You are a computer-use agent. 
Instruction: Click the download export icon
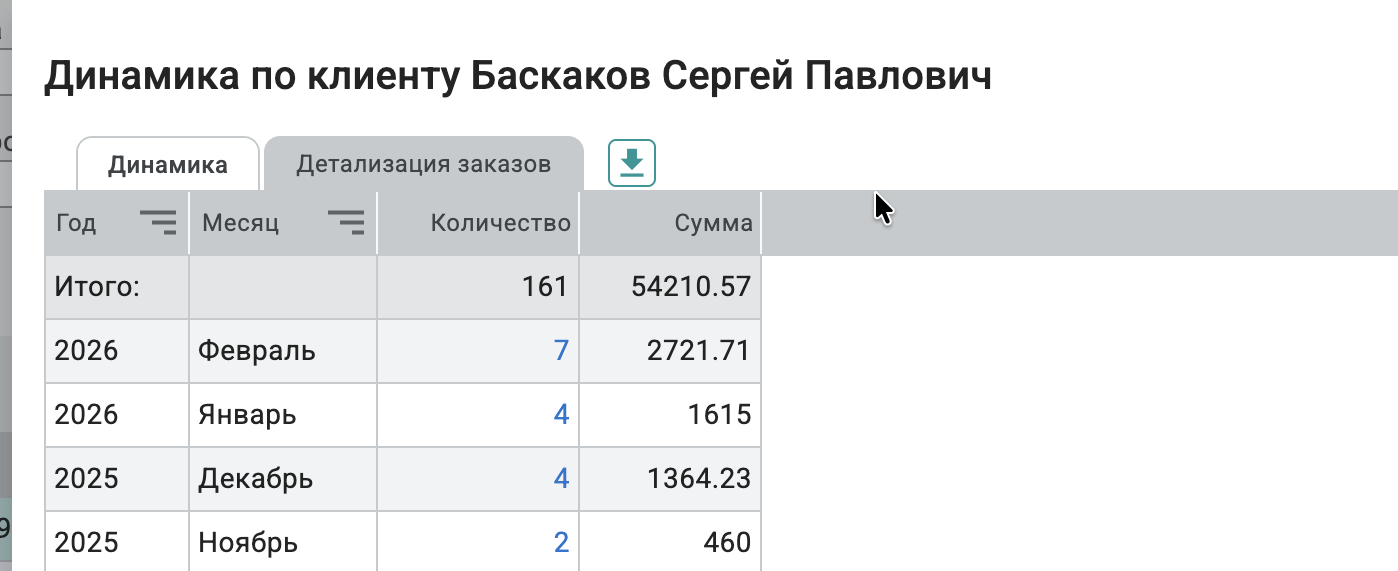point(631,162)
